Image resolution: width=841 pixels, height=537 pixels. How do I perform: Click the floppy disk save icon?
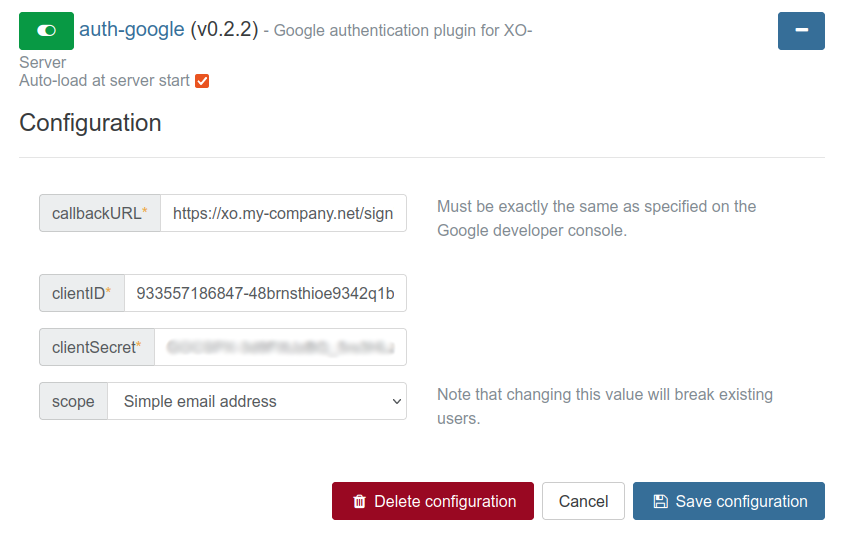pos(660,502)
